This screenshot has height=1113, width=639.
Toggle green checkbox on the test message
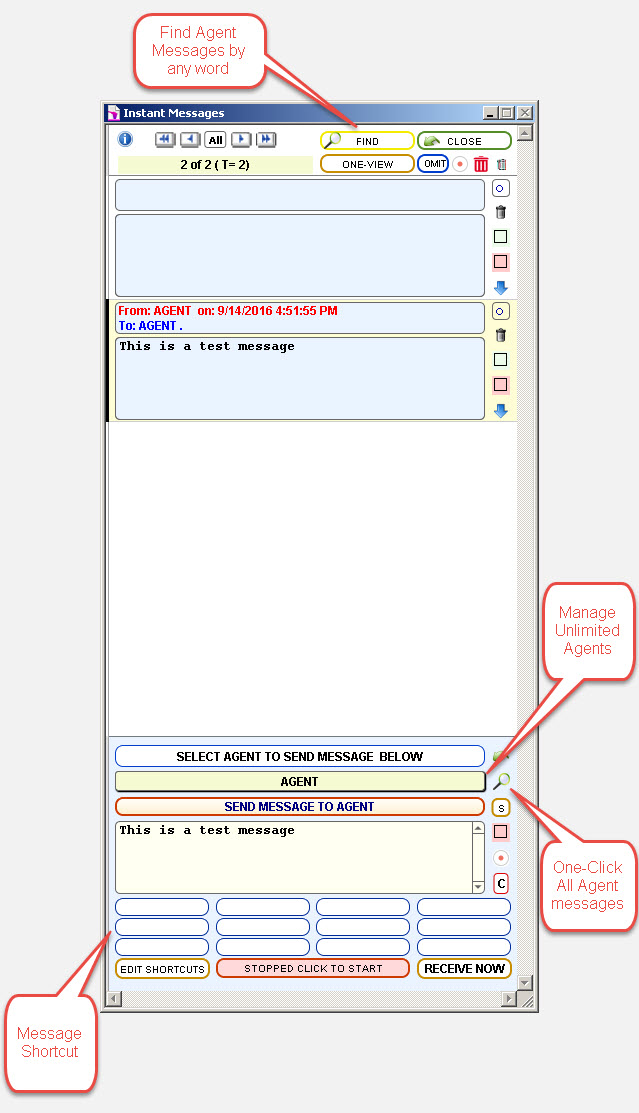coord(501,360)
